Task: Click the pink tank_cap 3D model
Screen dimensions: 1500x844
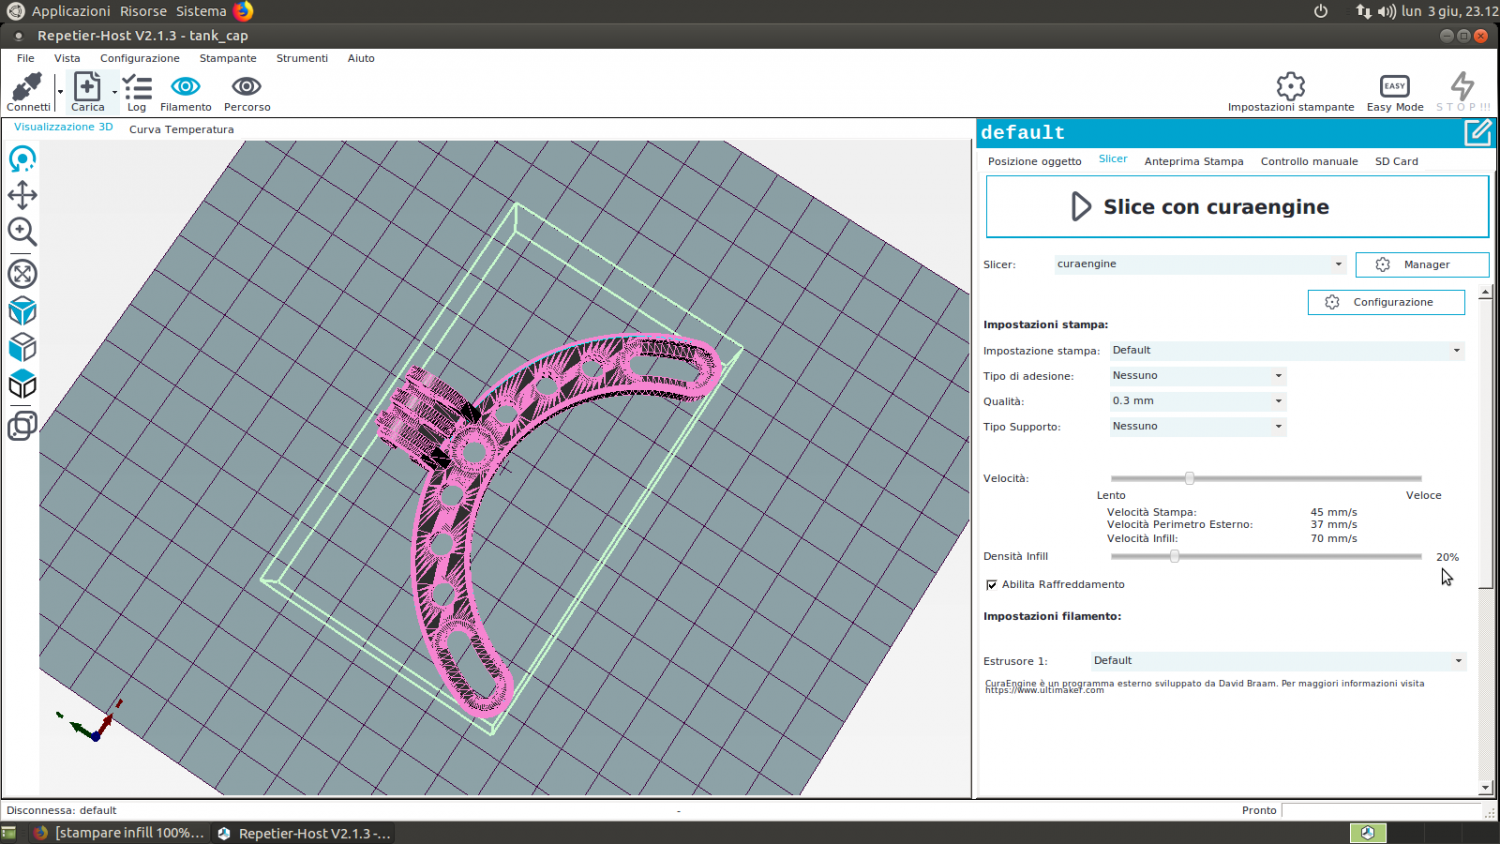Action: coord(472,451)
